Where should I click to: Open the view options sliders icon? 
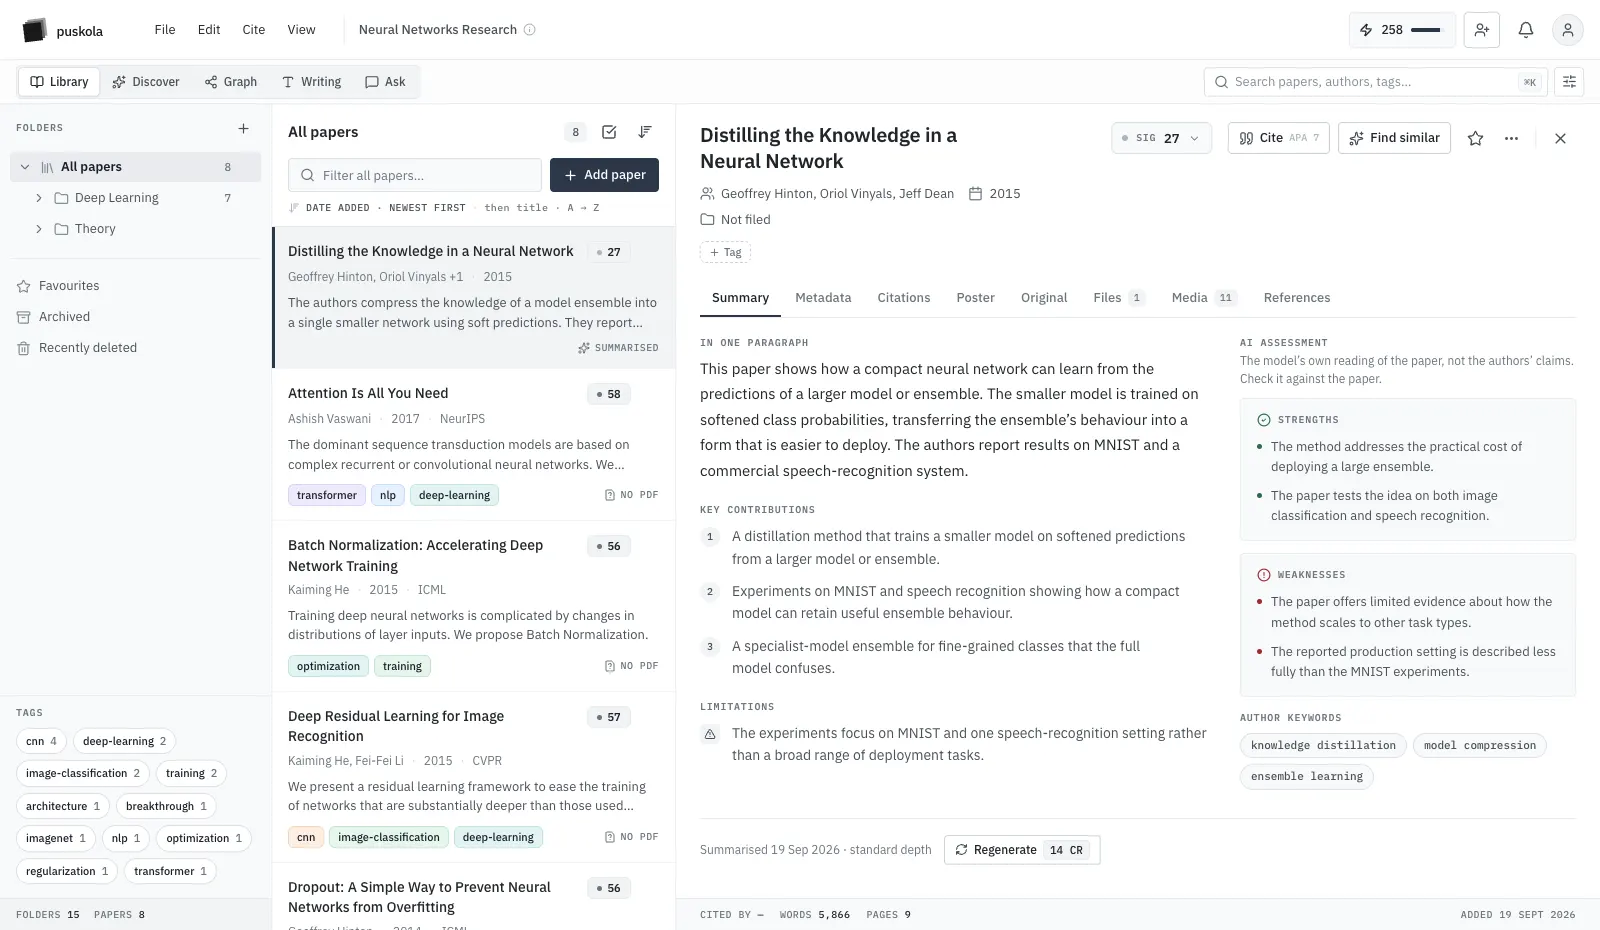click(1569, 82)
